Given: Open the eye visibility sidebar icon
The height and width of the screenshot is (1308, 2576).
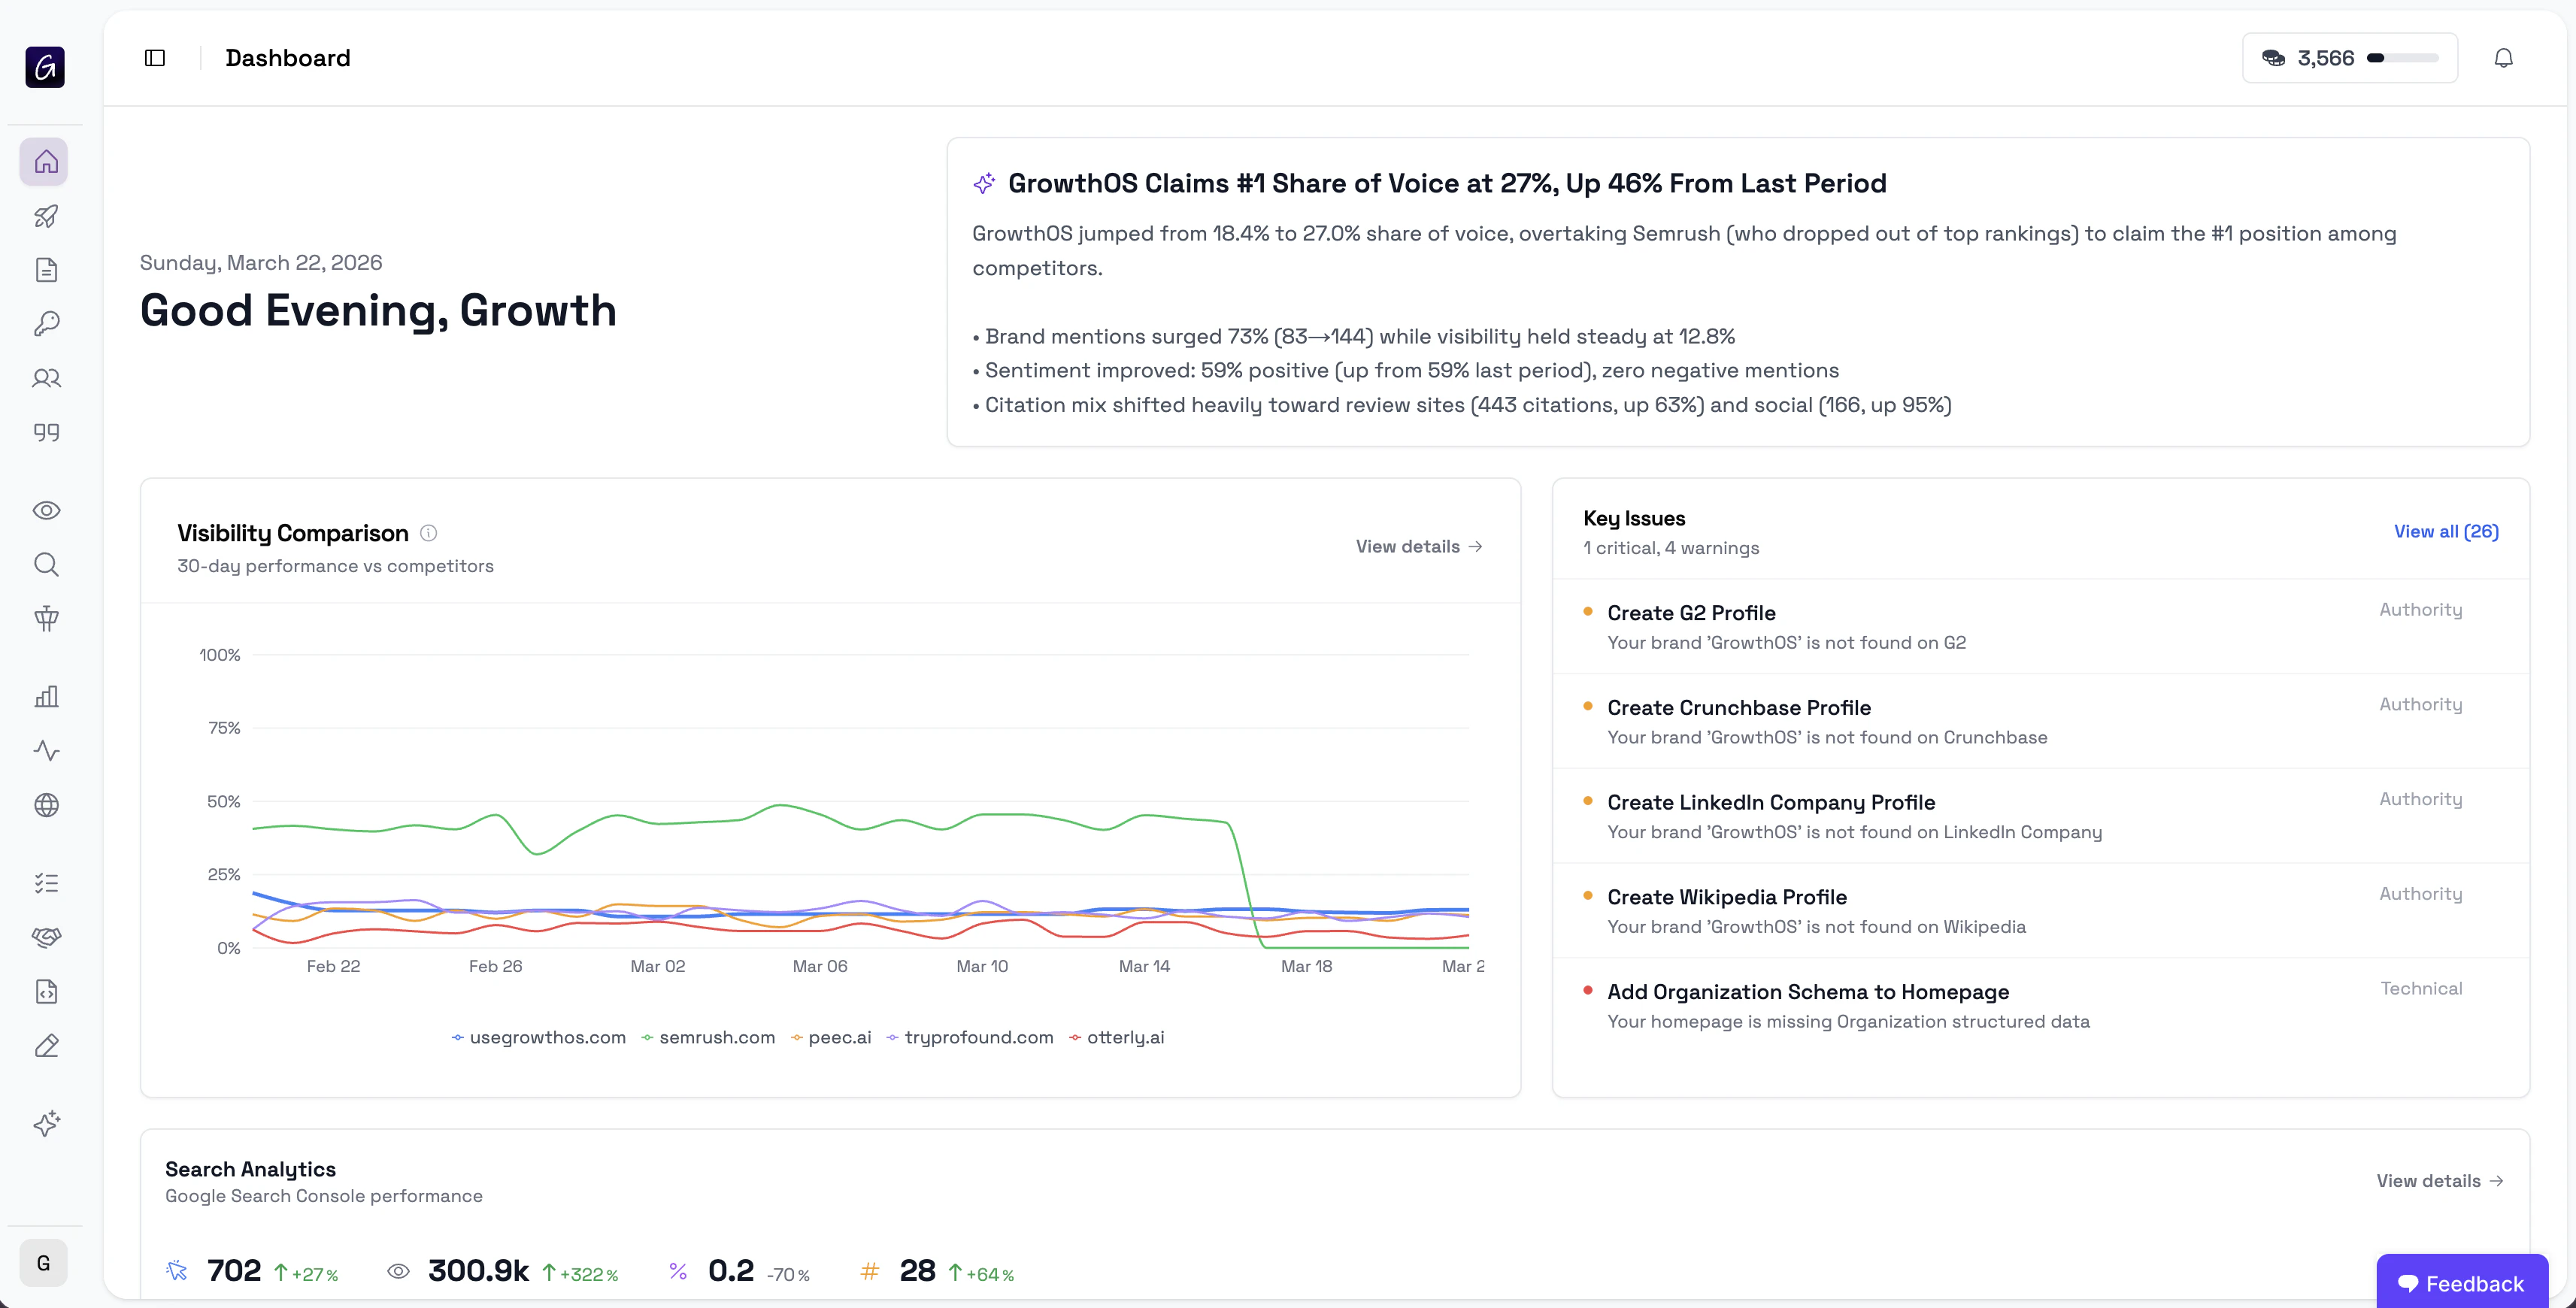Looking at the screenshot, I should click(x=46, y=510).
